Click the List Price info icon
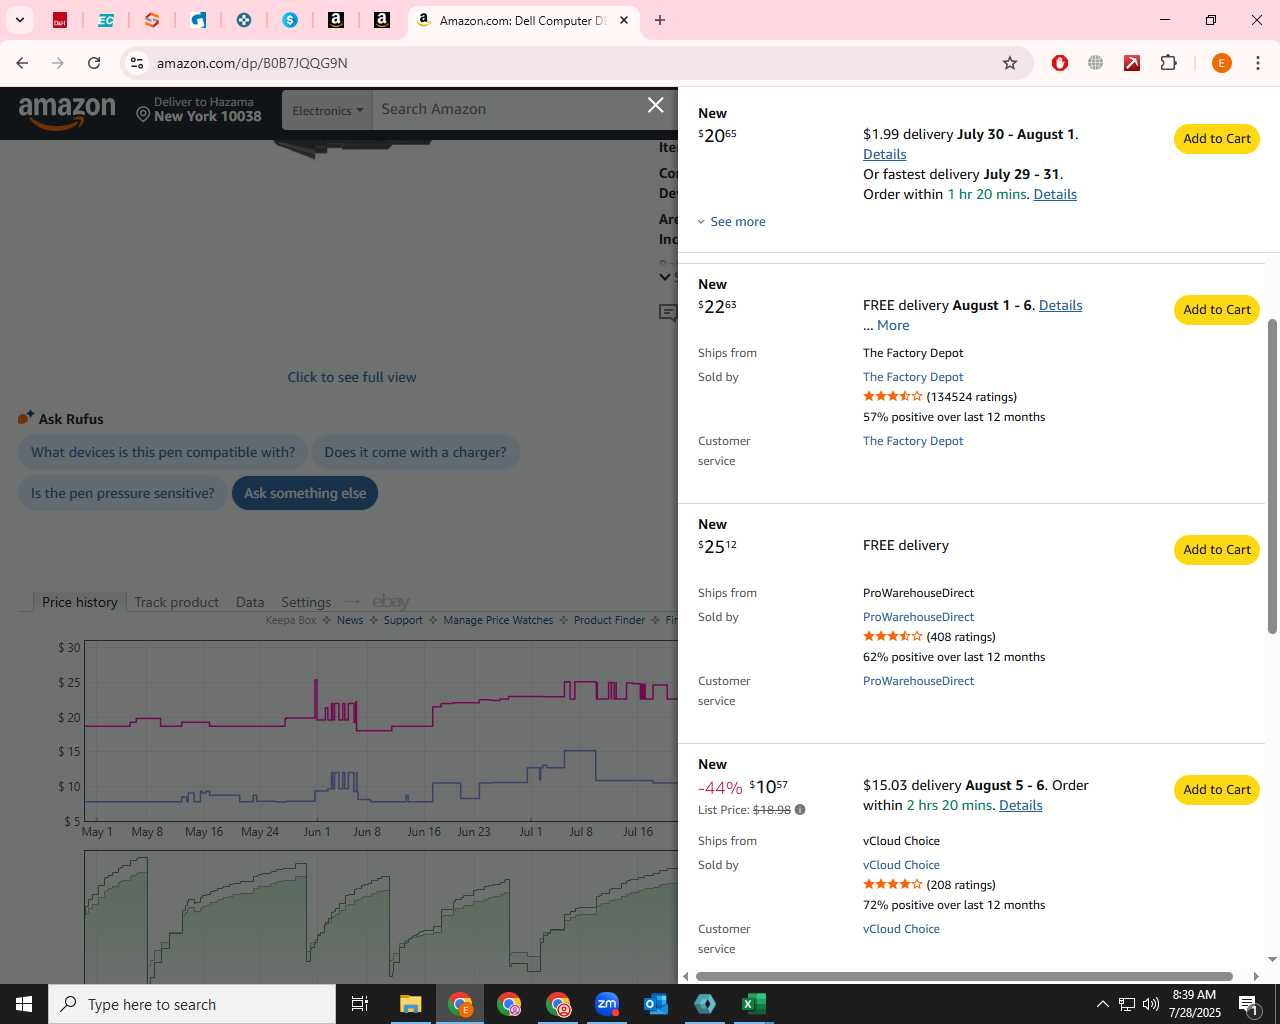1280x1024 pixels. (800, 810)
